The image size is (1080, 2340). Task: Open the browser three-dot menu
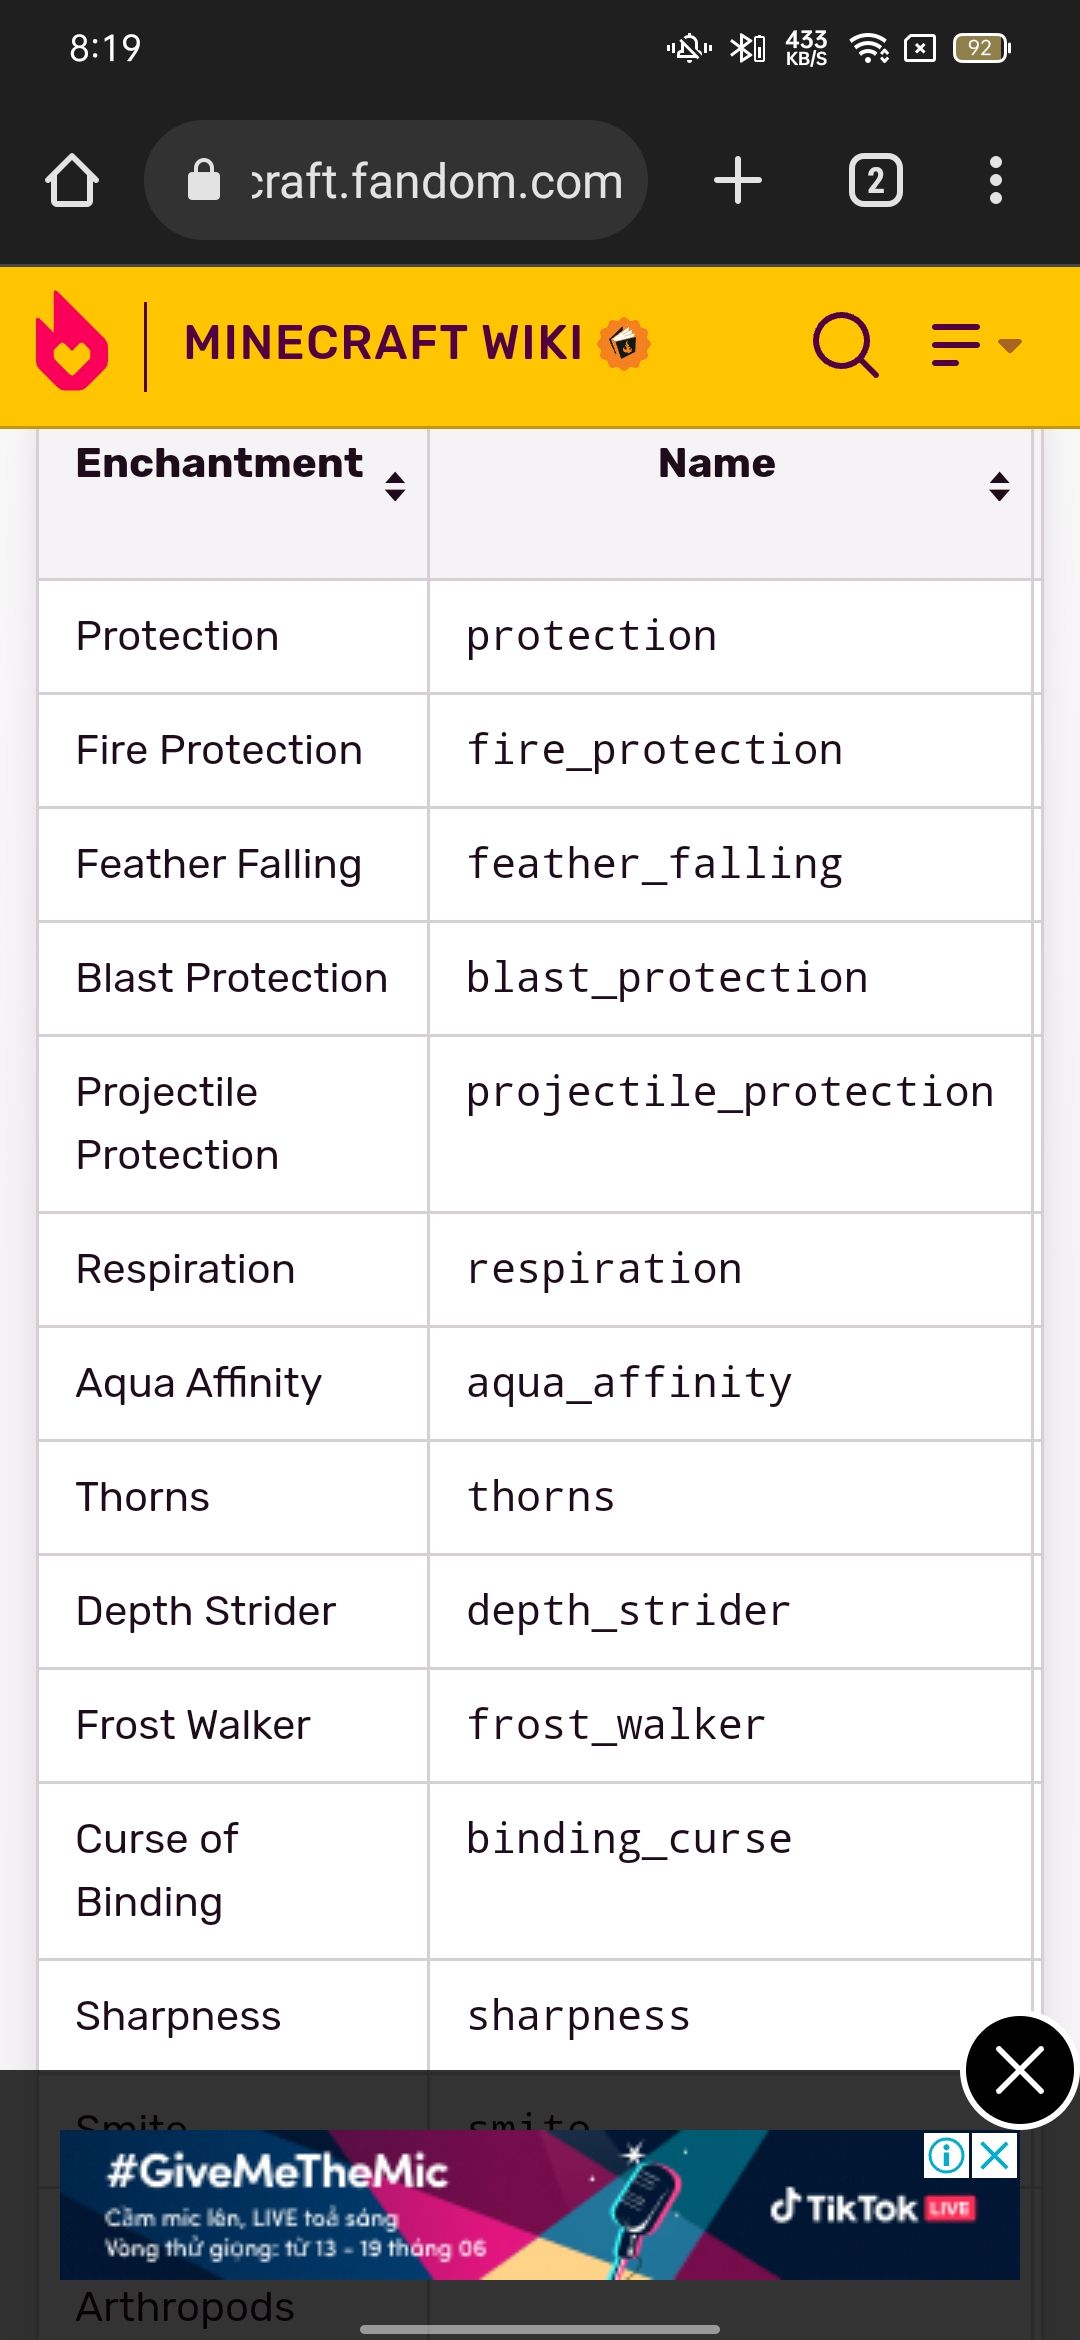995,181
